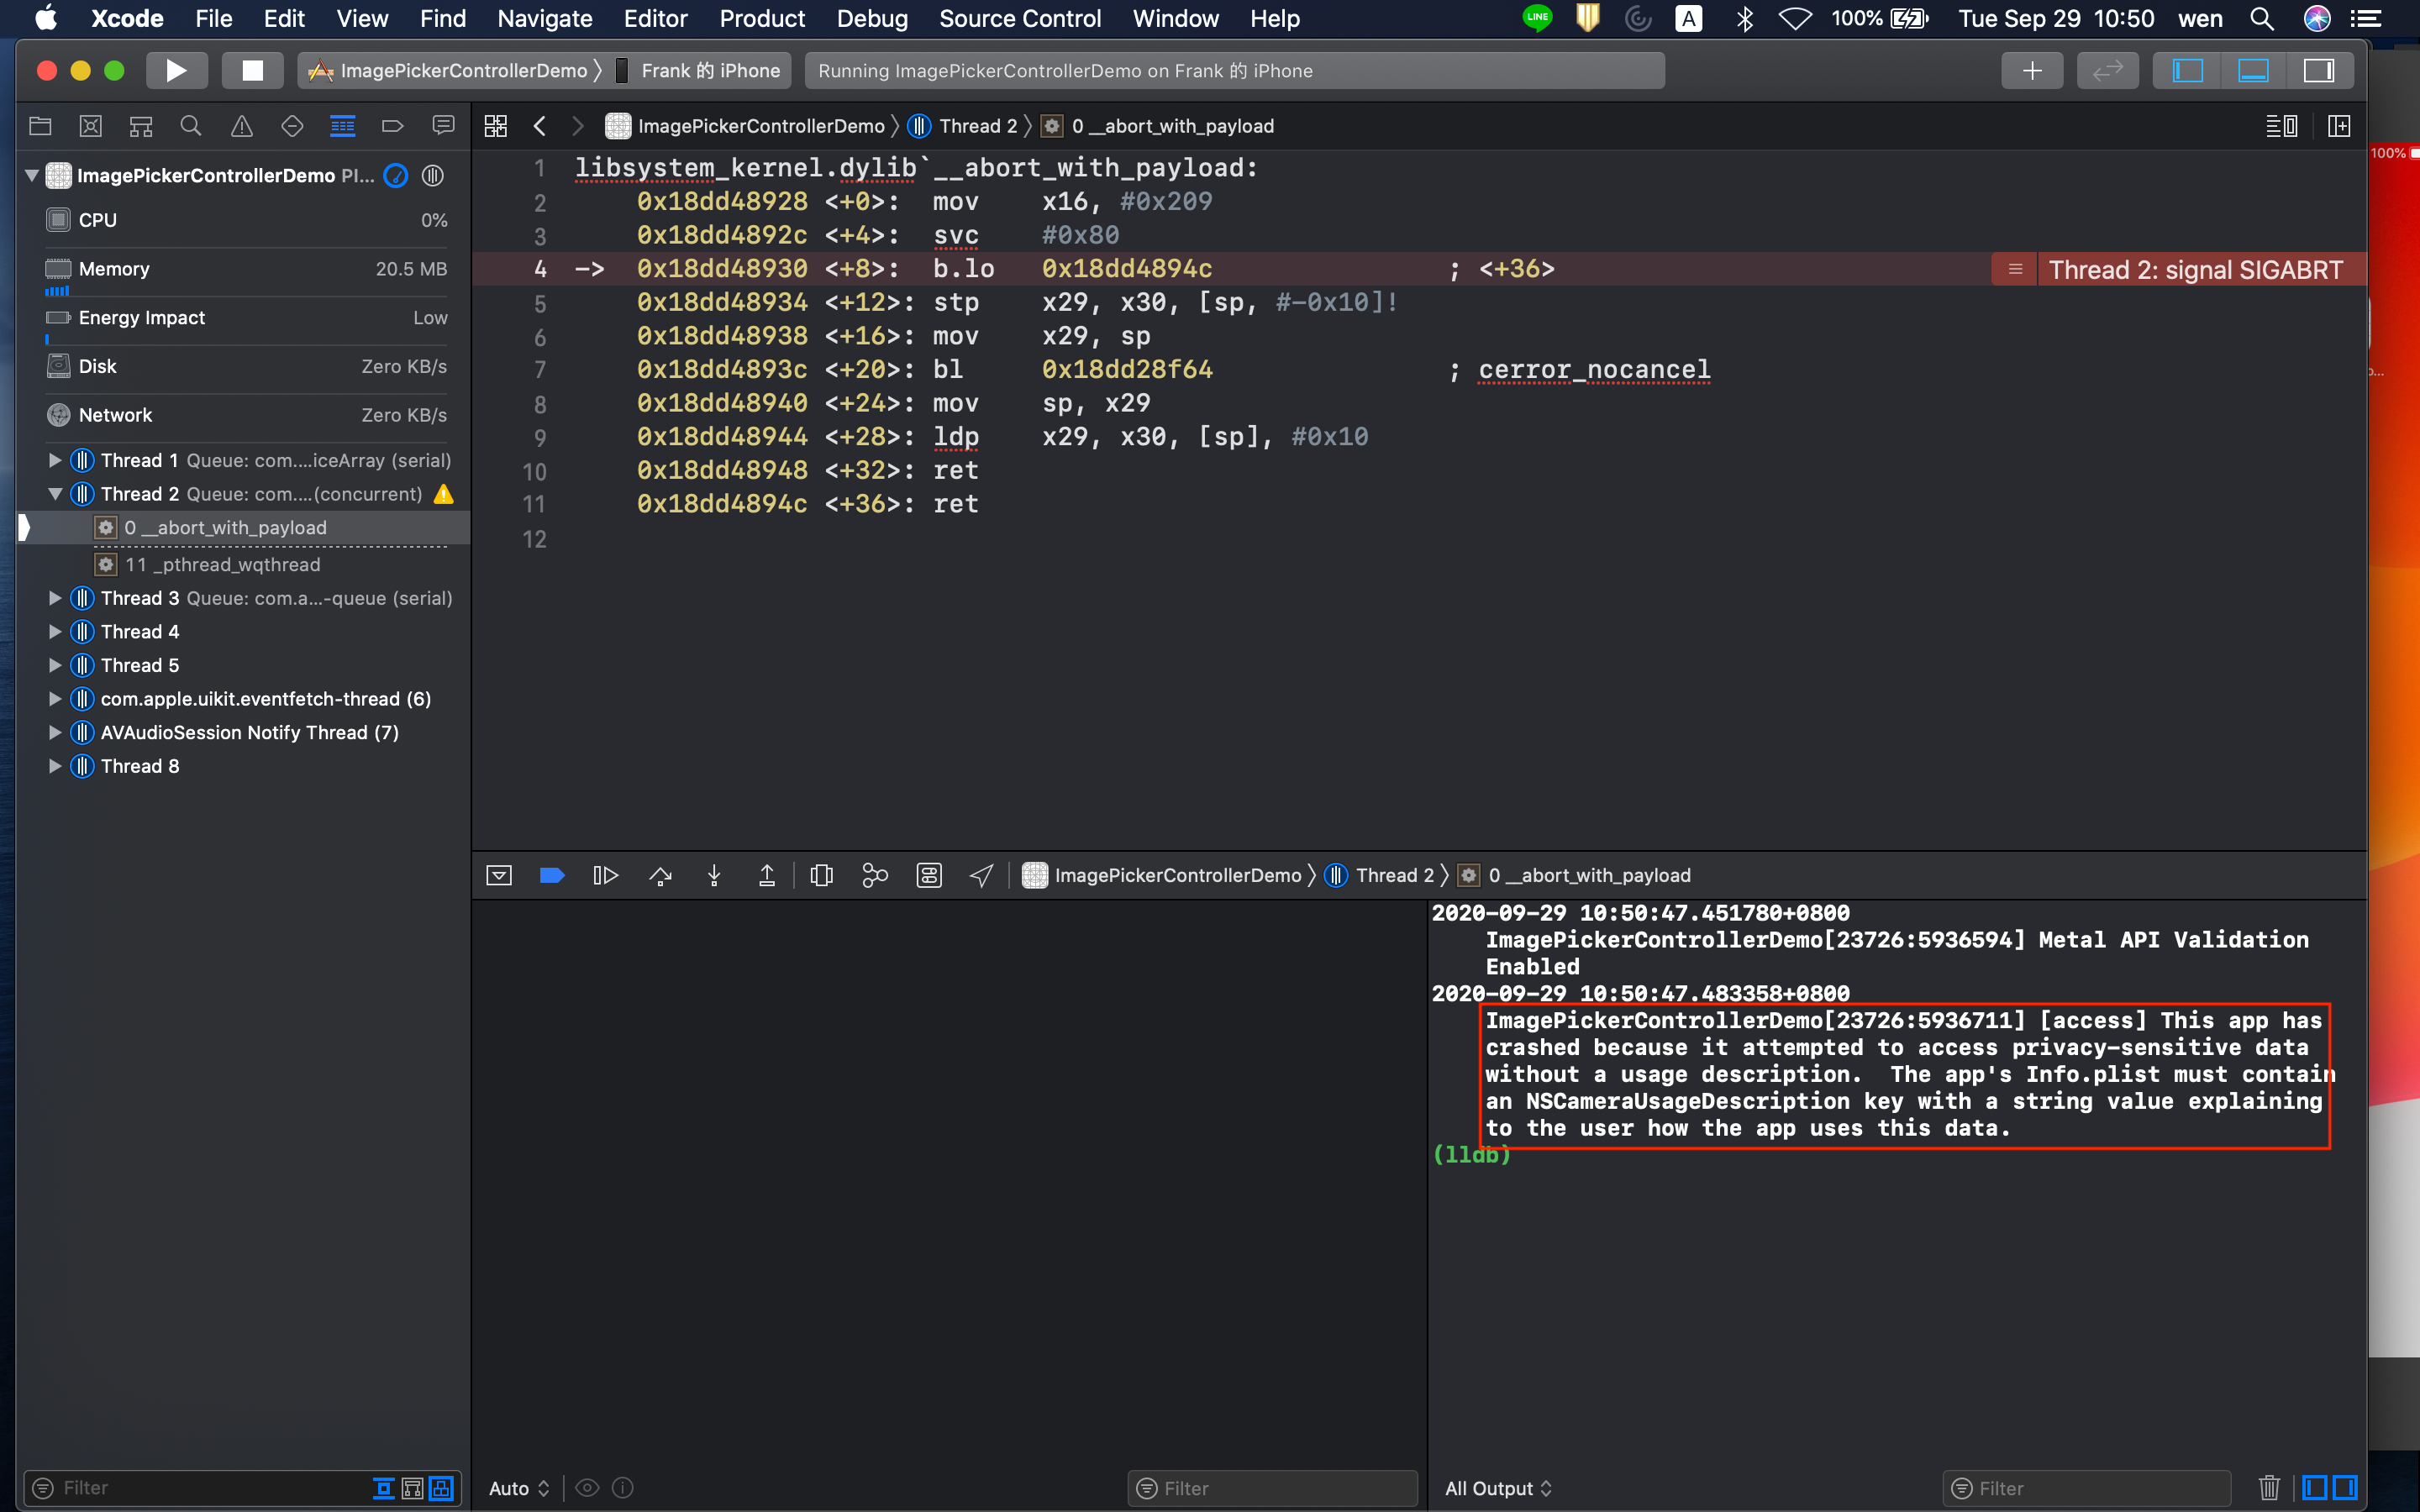The image size is (2420, 1512).
Task: Click the Library plus button
Action: [x=2032, y=71]
